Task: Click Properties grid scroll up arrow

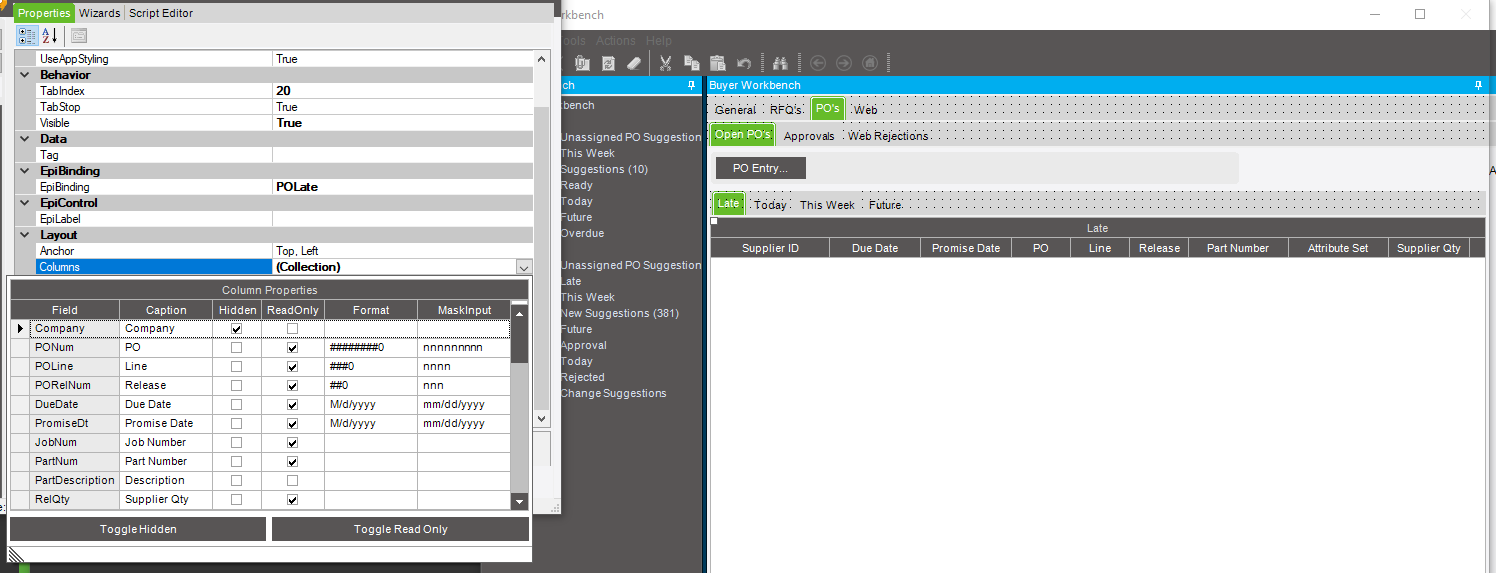Action: (x=541, y=59)
